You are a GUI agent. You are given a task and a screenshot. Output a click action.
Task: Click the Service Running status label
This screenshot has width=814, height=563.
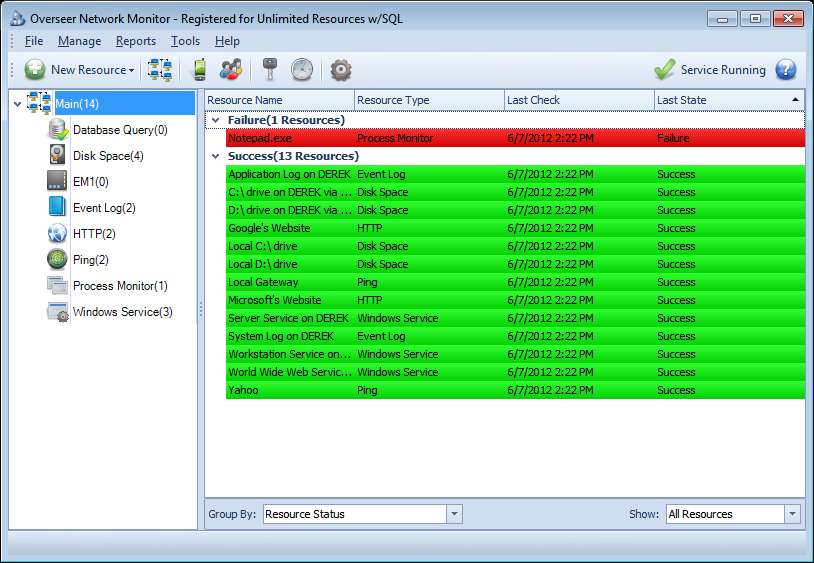coord(723,70)
